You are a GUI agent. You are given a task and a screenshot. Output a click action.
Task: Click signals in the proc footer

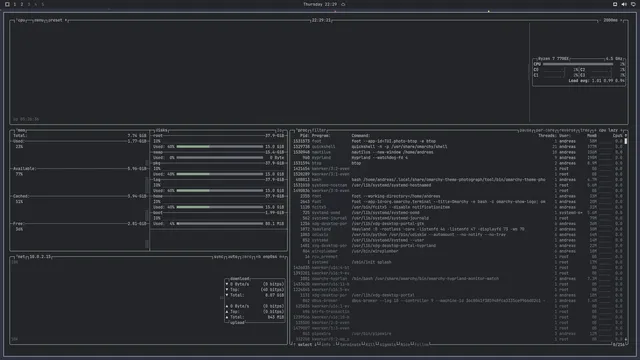tap(387, 344)
